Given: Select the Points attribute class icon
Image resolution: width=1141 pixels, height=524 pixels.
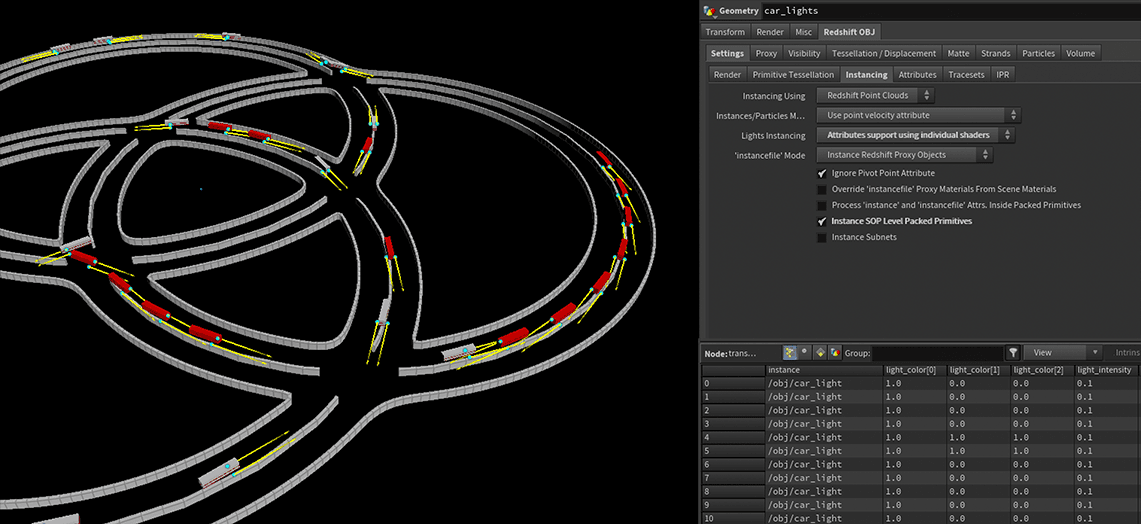Looking at the screenshot, I should click(790, 353).
